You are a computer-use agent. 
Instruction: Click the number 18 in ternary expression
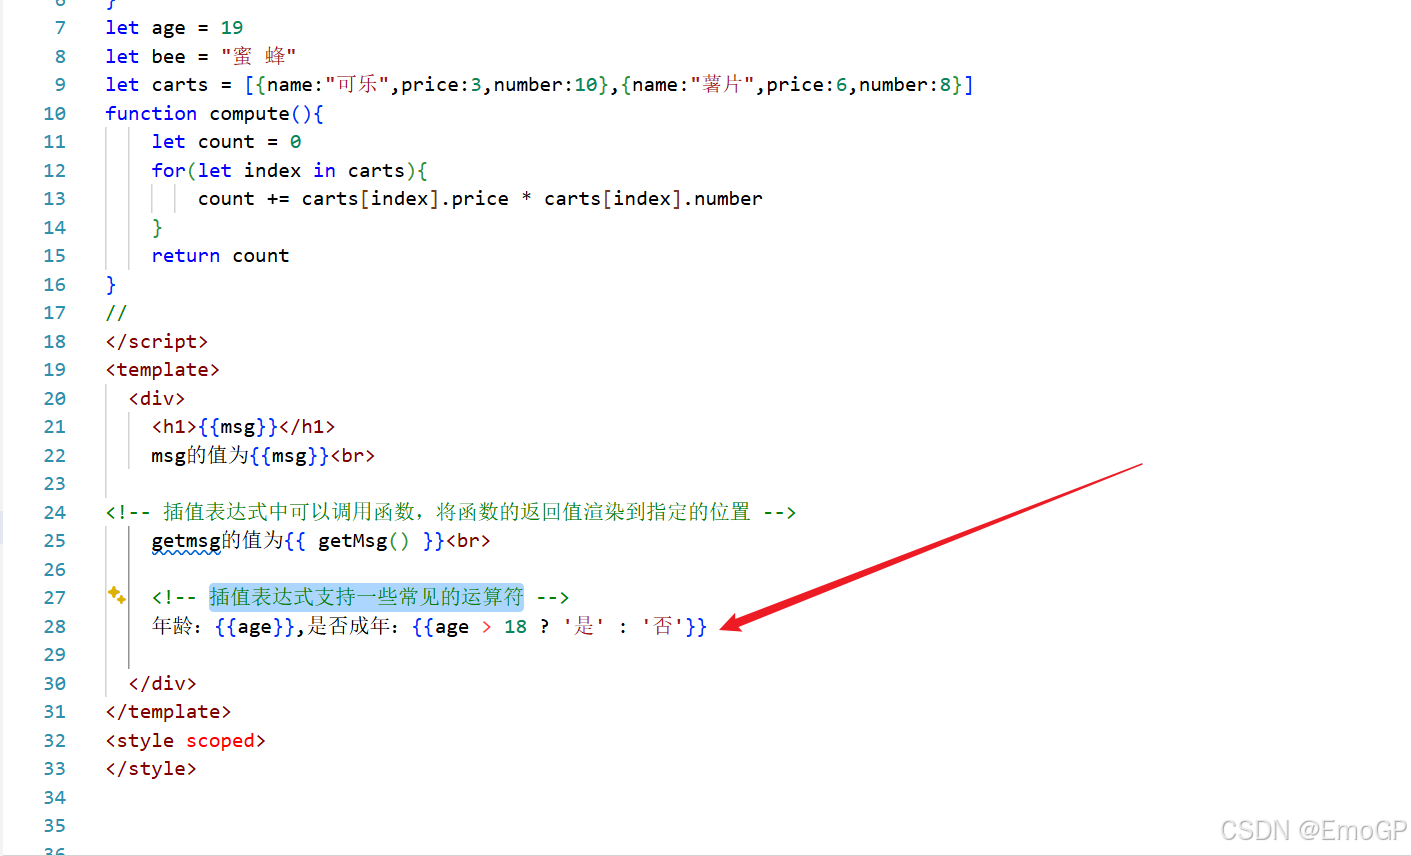[x=515, y=627]
